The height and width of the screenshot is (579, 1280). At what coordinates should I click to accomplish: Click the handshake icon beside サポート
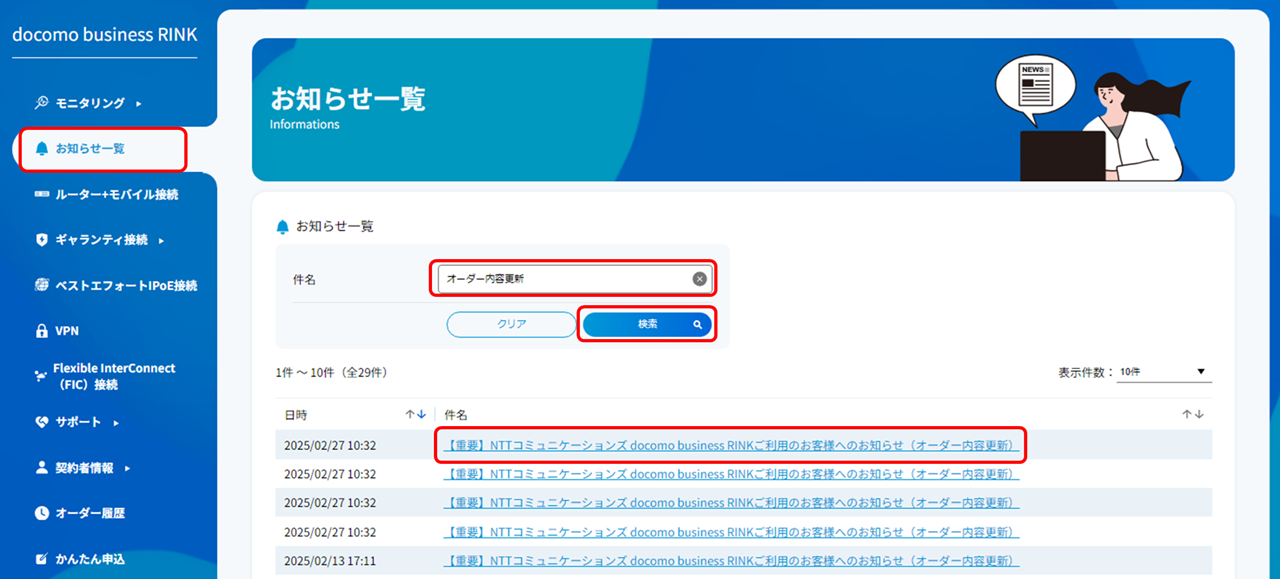[41, 422]
